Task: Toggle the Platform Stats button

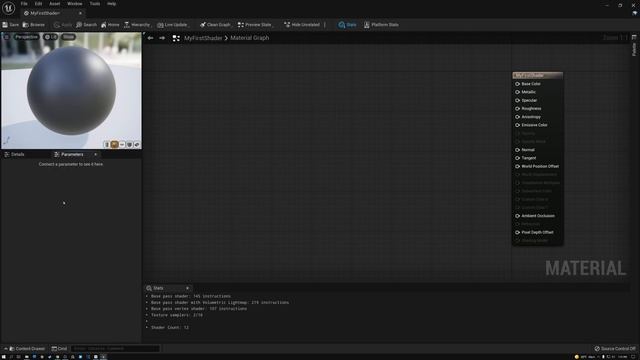Action: (381, 25)
